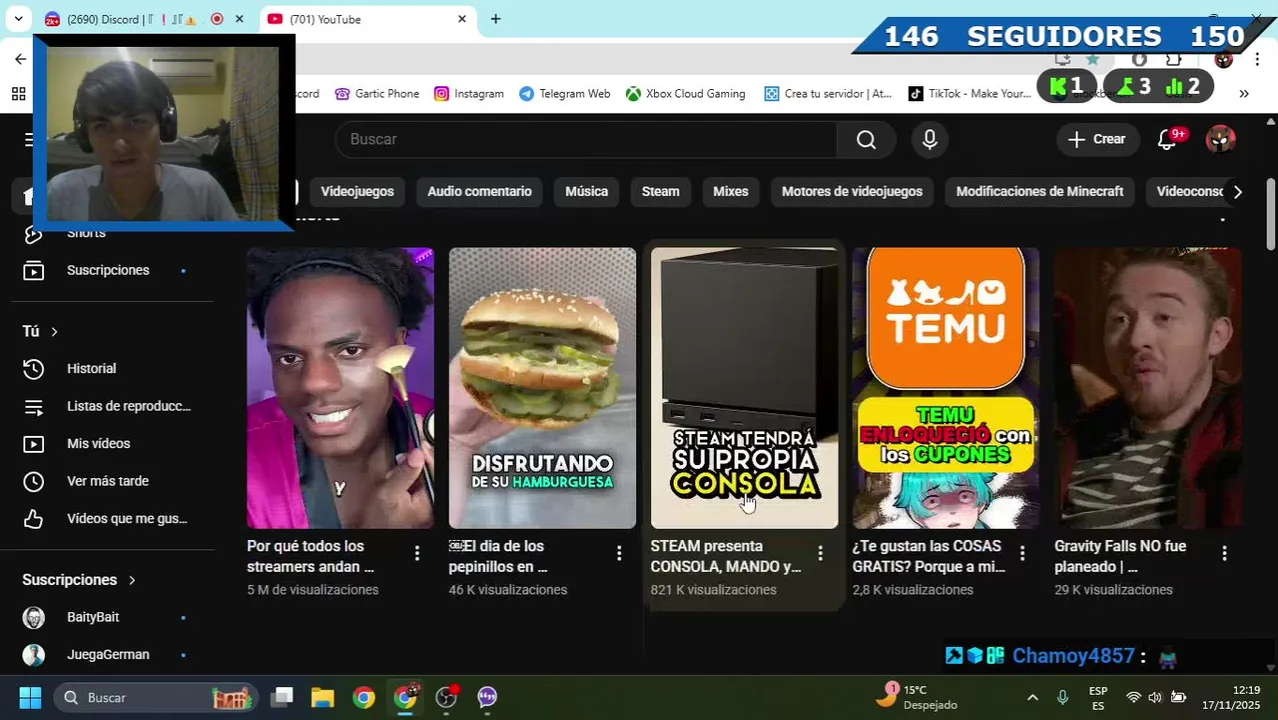
Task: Open the tab search dropdown
Action: (x=17, y=19)
